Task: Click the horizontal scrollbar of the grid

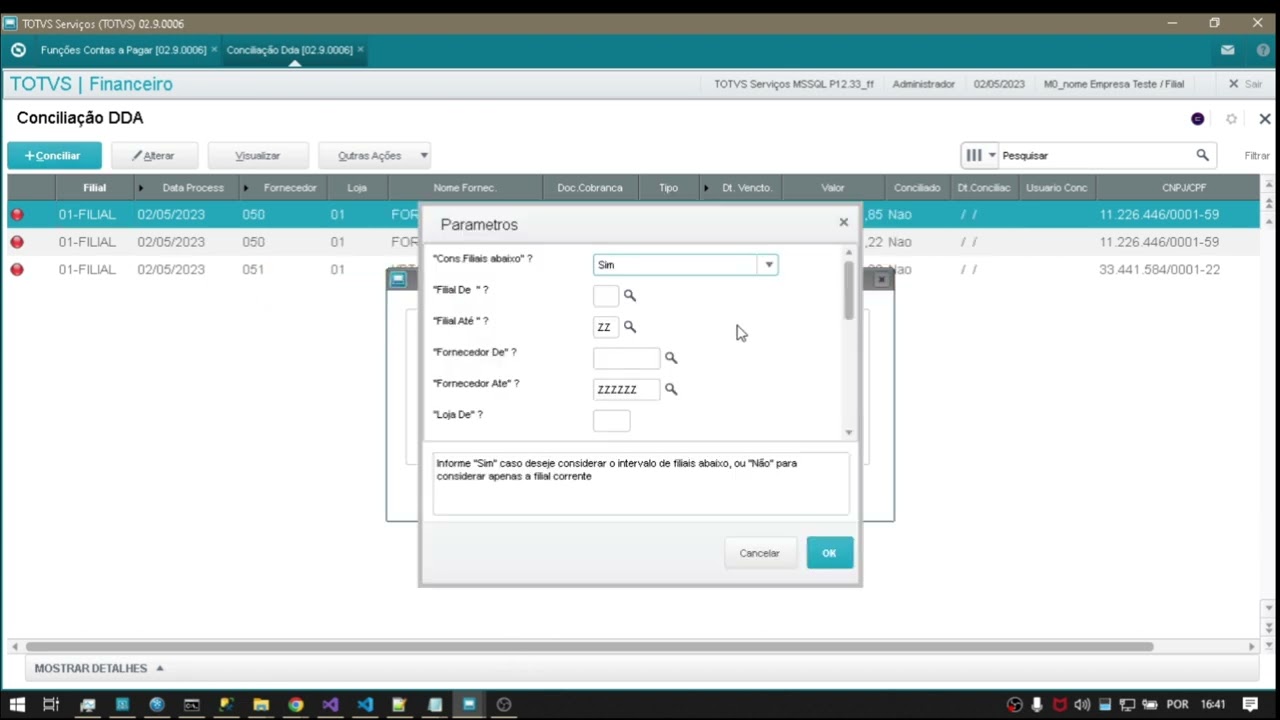Action: tap(590, 647)
